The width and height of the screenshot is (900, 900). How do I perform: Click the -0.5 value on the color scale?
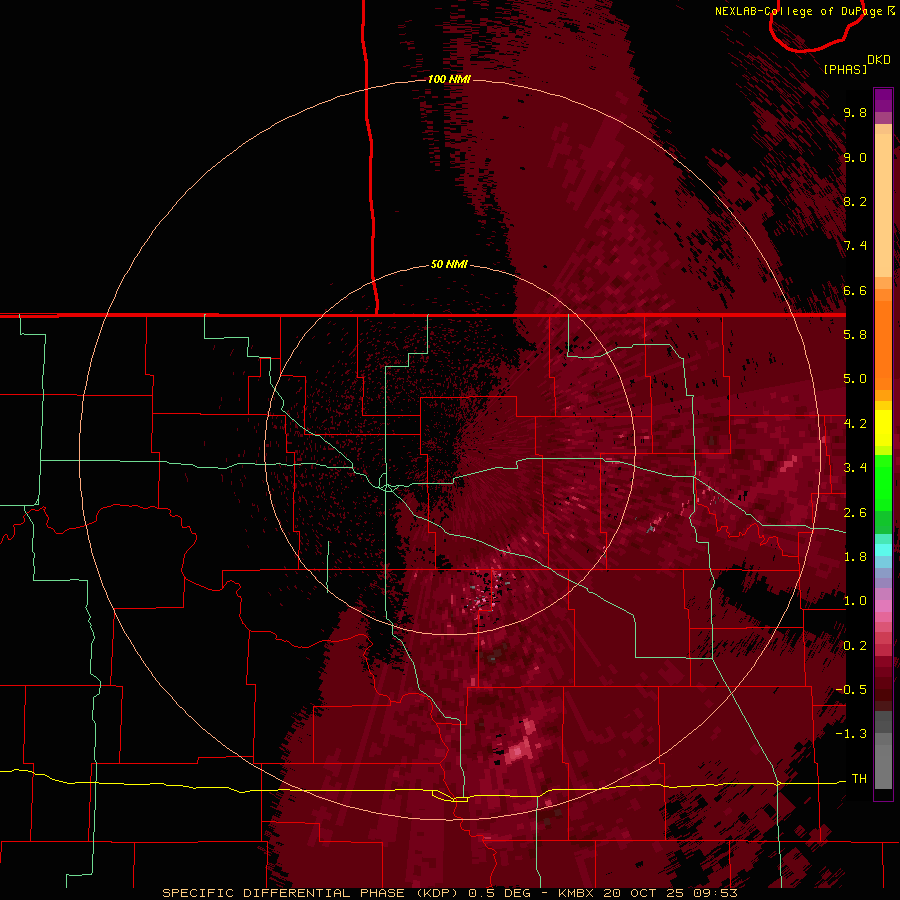pos(851,690)
